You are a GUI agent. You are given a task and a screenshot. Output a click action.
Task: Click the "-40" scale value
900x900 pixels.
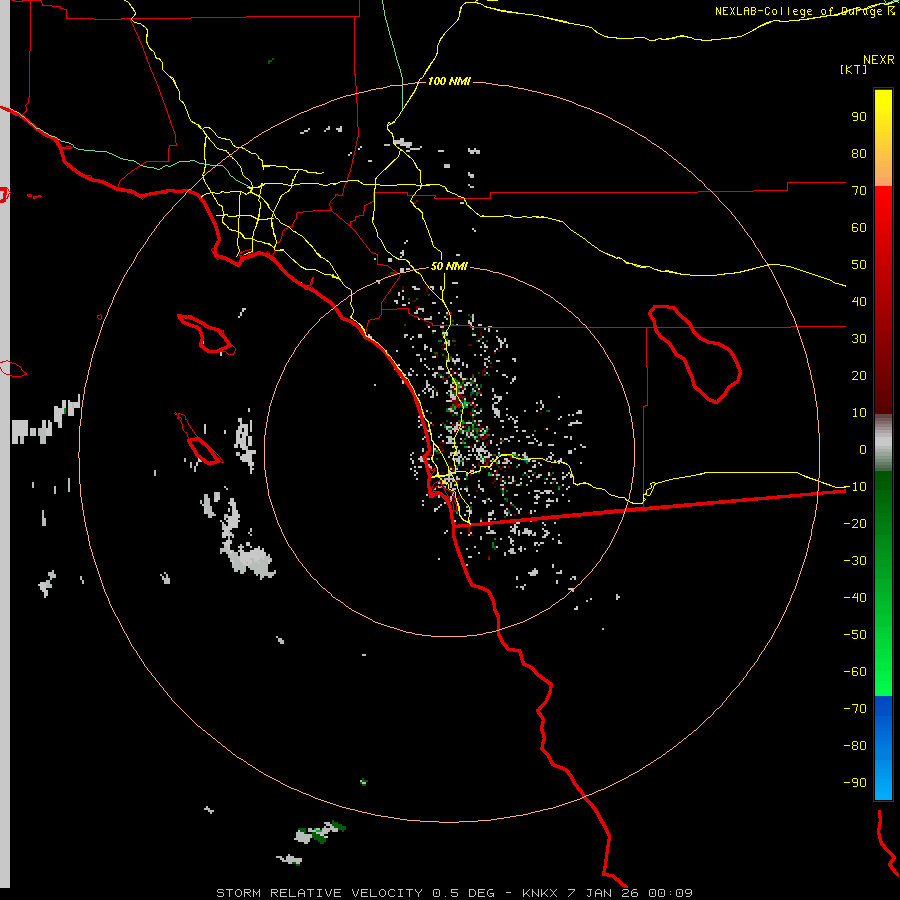click(x=855, y=598)
